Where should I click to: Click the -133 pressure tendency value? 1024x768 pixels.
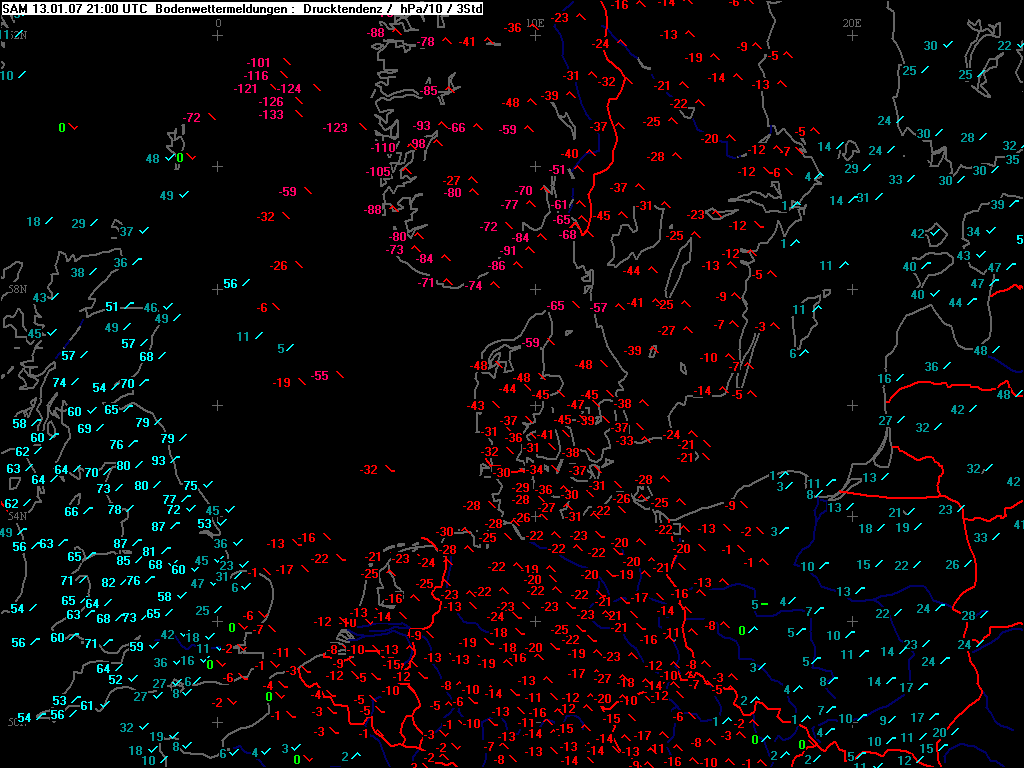[x=271, y=115]
